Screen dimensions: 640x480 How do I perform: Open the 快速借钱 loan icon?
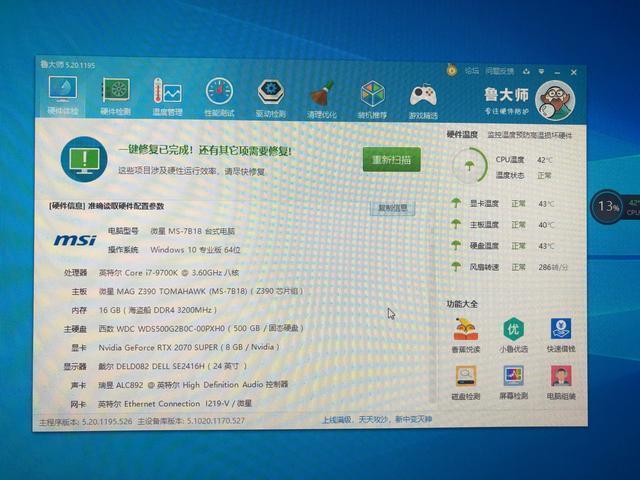(561, 335)
